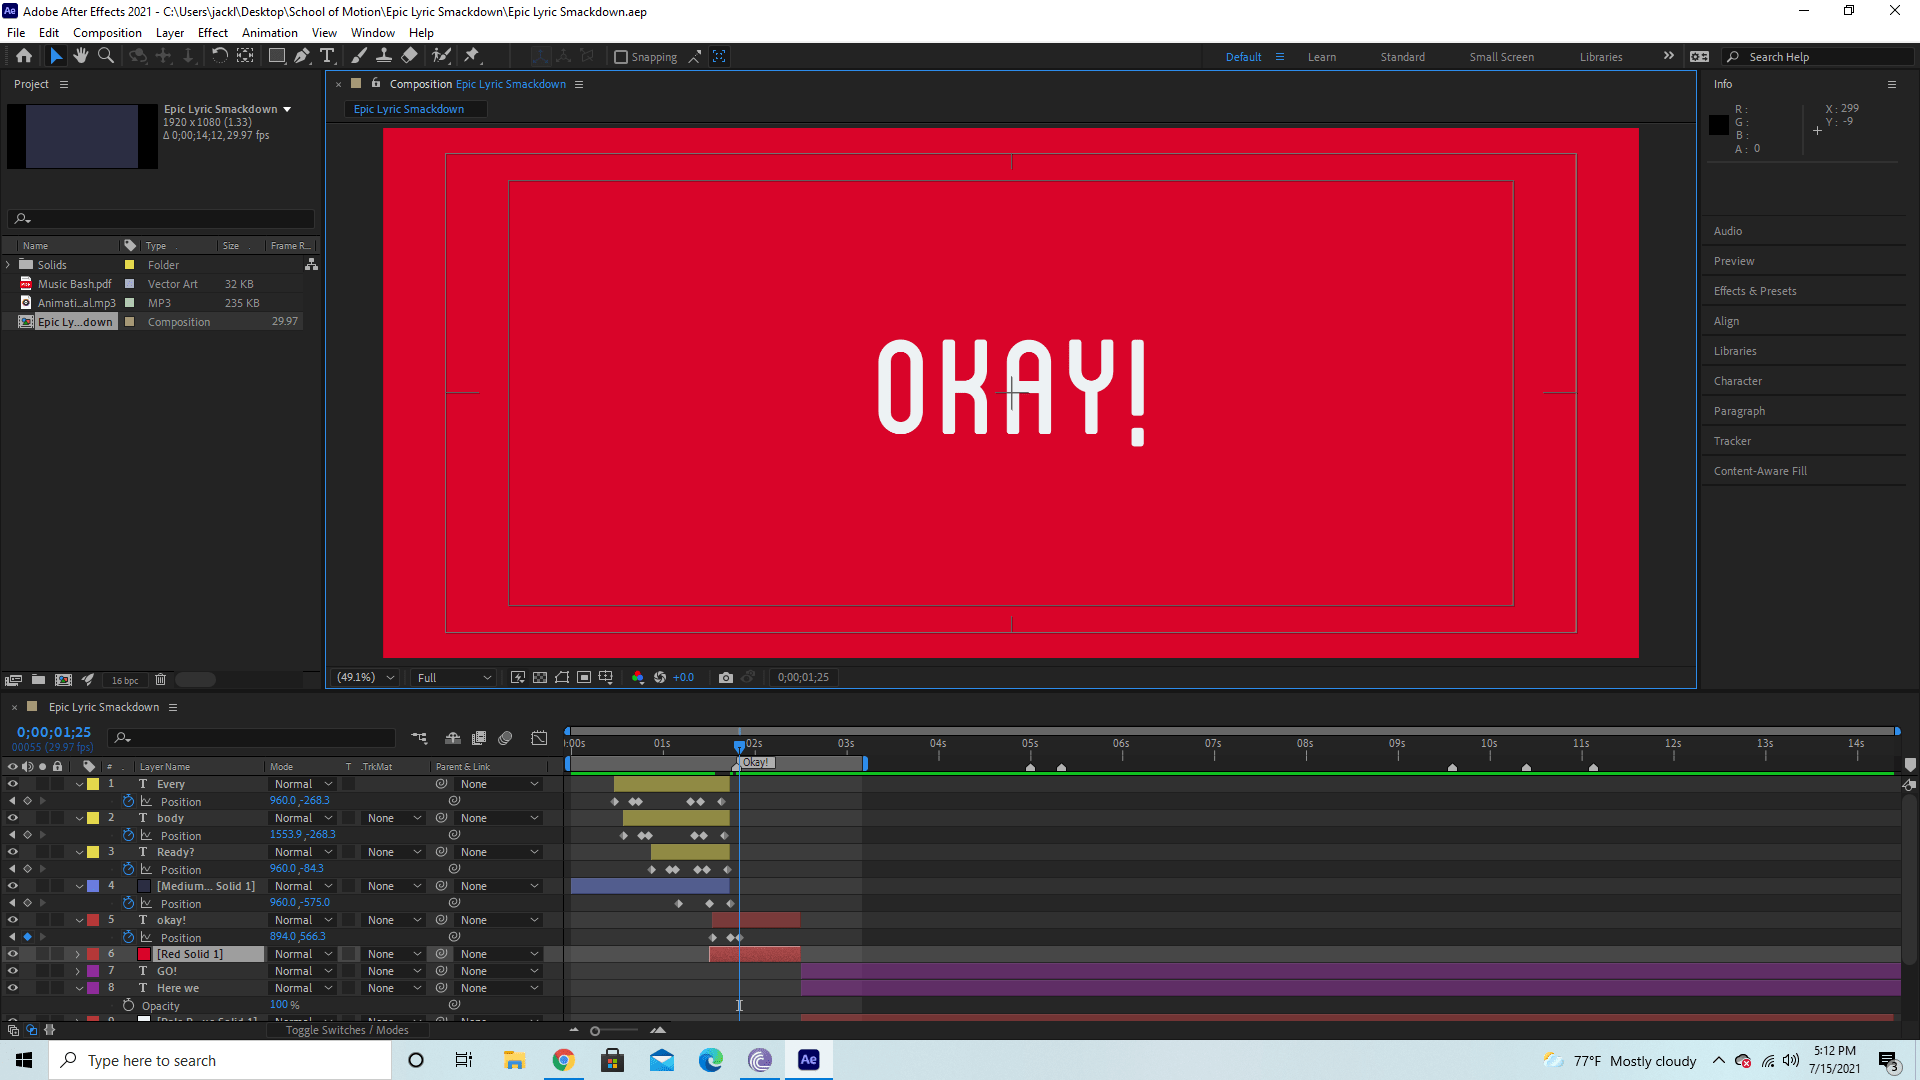Switch to the Learn workspace tab
Viewport: 1920px width, 1080px height.
1322,57
